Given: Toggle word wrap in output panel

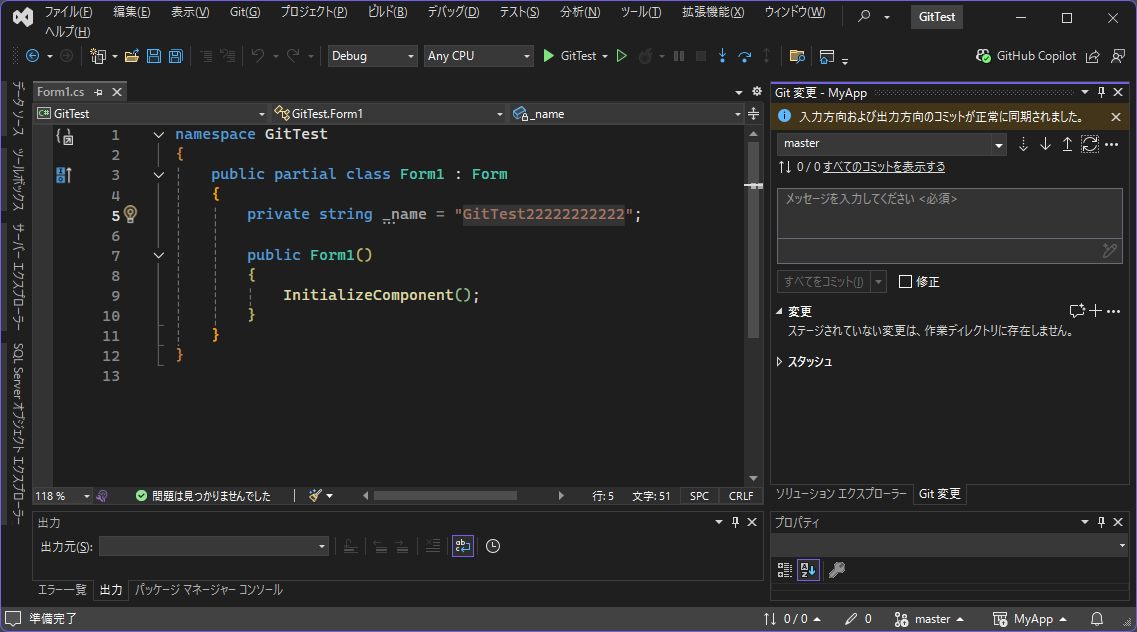Looking at the screenshot, I should coord(462,546).
